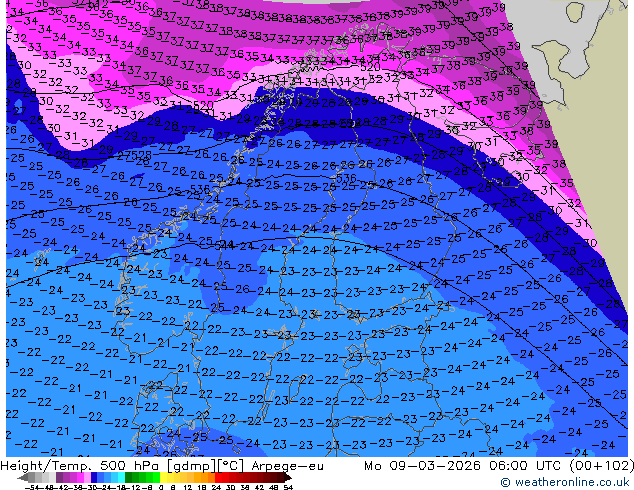Click the dark maroon right arrow end of the color scale

[x=288, y=478]
